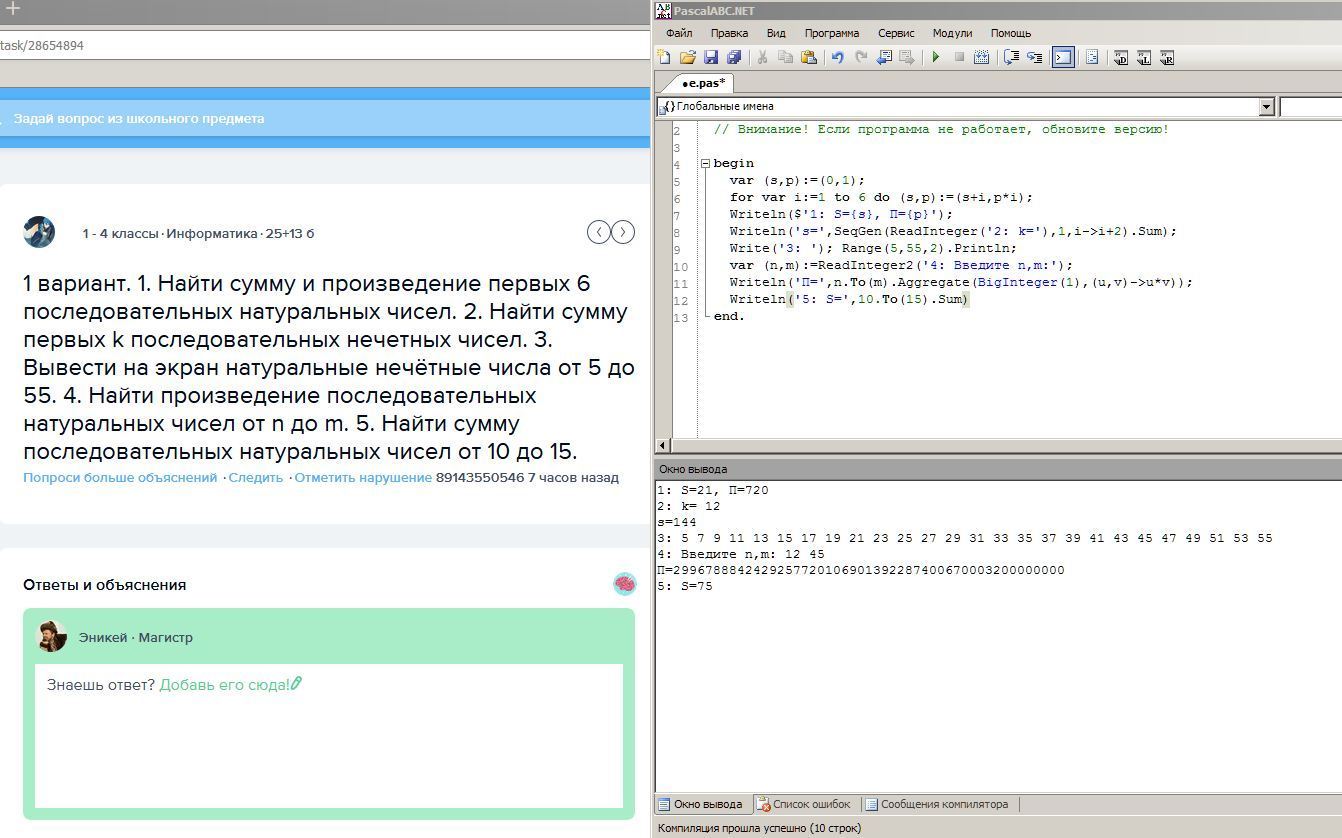This screenshot has width=1342, height=838.
Task: Click the Информатика subject link
Action: click(x=212, y=234)
